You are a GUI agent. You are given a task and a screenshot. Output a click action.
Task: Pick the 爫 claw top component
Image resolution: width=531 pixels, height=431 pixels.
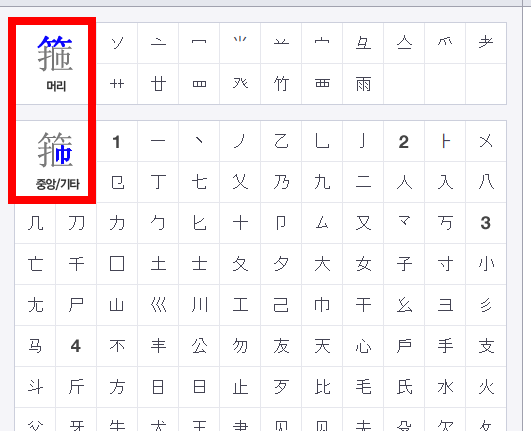(445, 43)
